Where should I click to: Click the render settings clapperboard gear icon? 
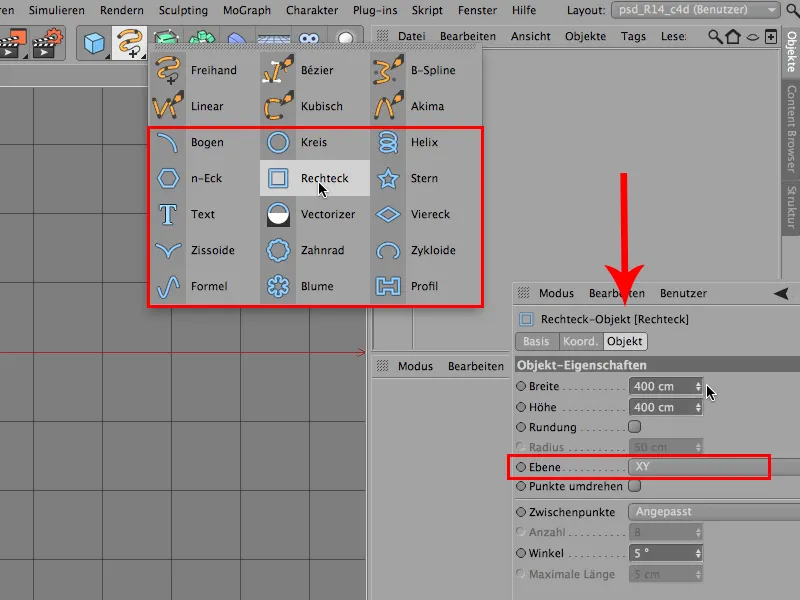[x=47, y=43]
